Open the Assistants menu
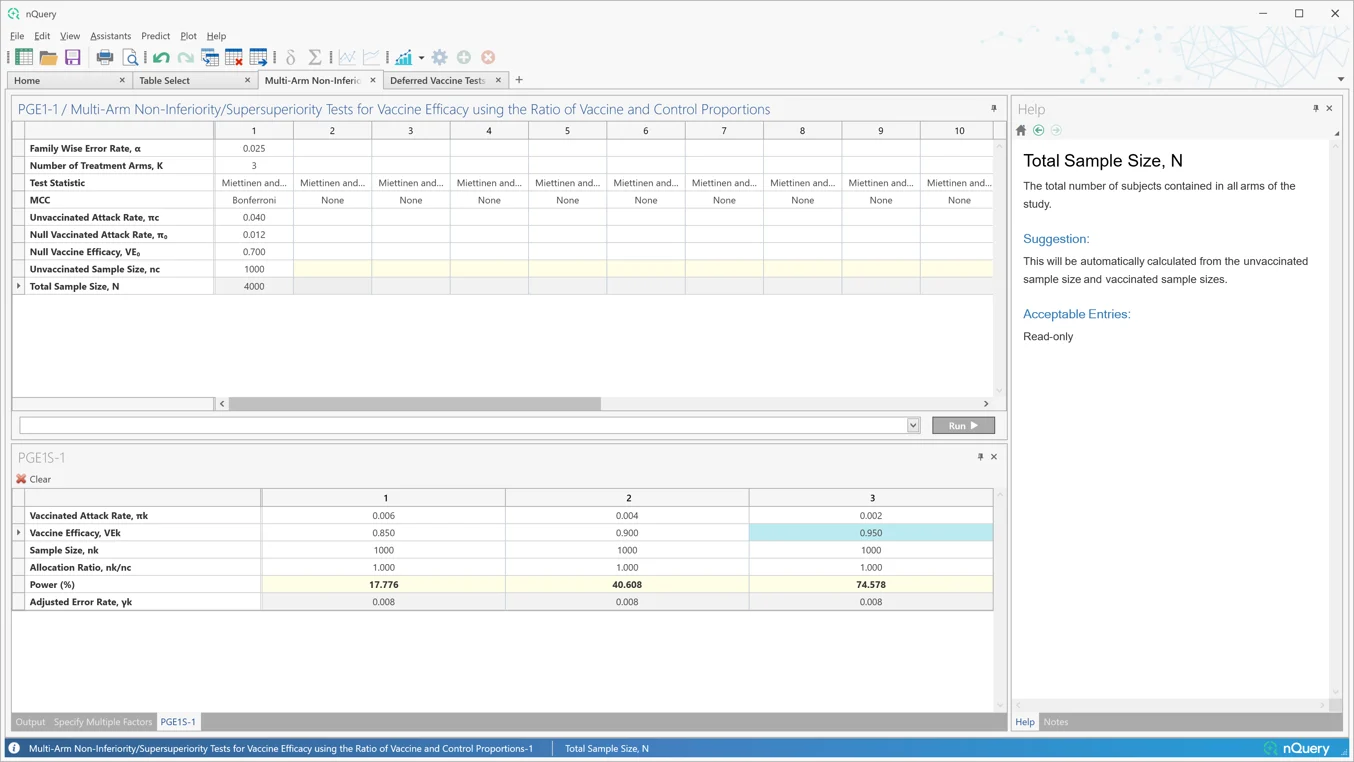 [110, 36]
